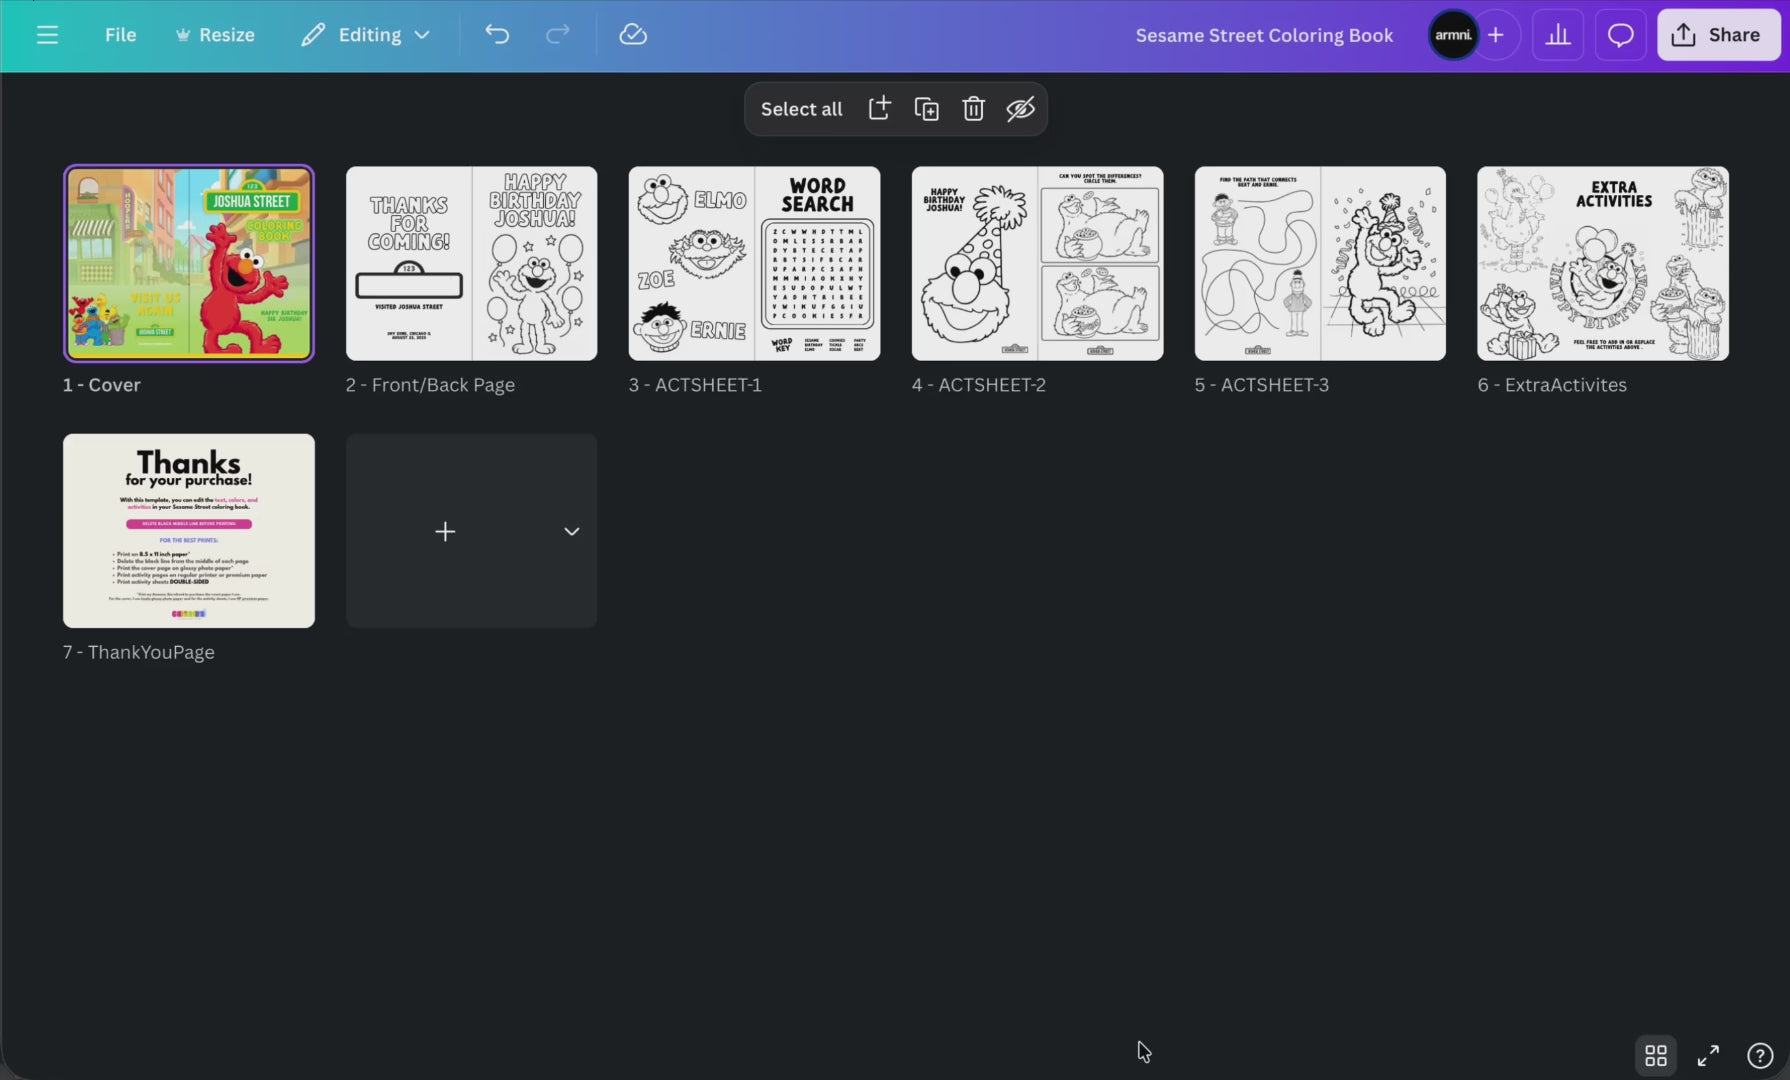Screen dimensions: 1790x1080
Task: Toggle the grid view button
Action: coord(1656,1055)
